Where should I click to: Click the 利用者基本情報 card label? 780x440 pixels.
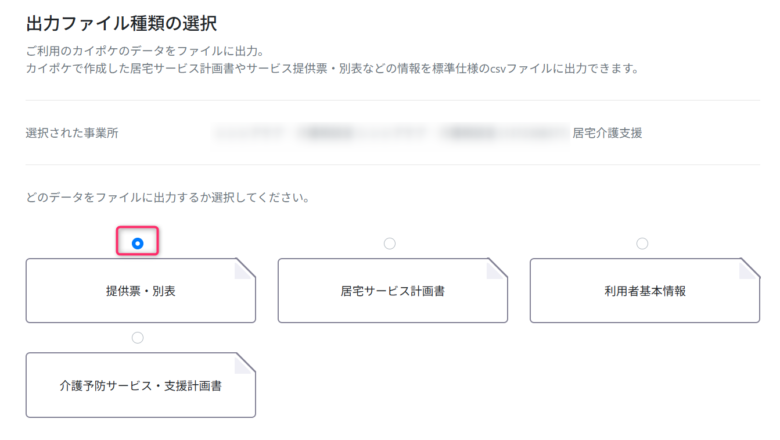(645, 291)
